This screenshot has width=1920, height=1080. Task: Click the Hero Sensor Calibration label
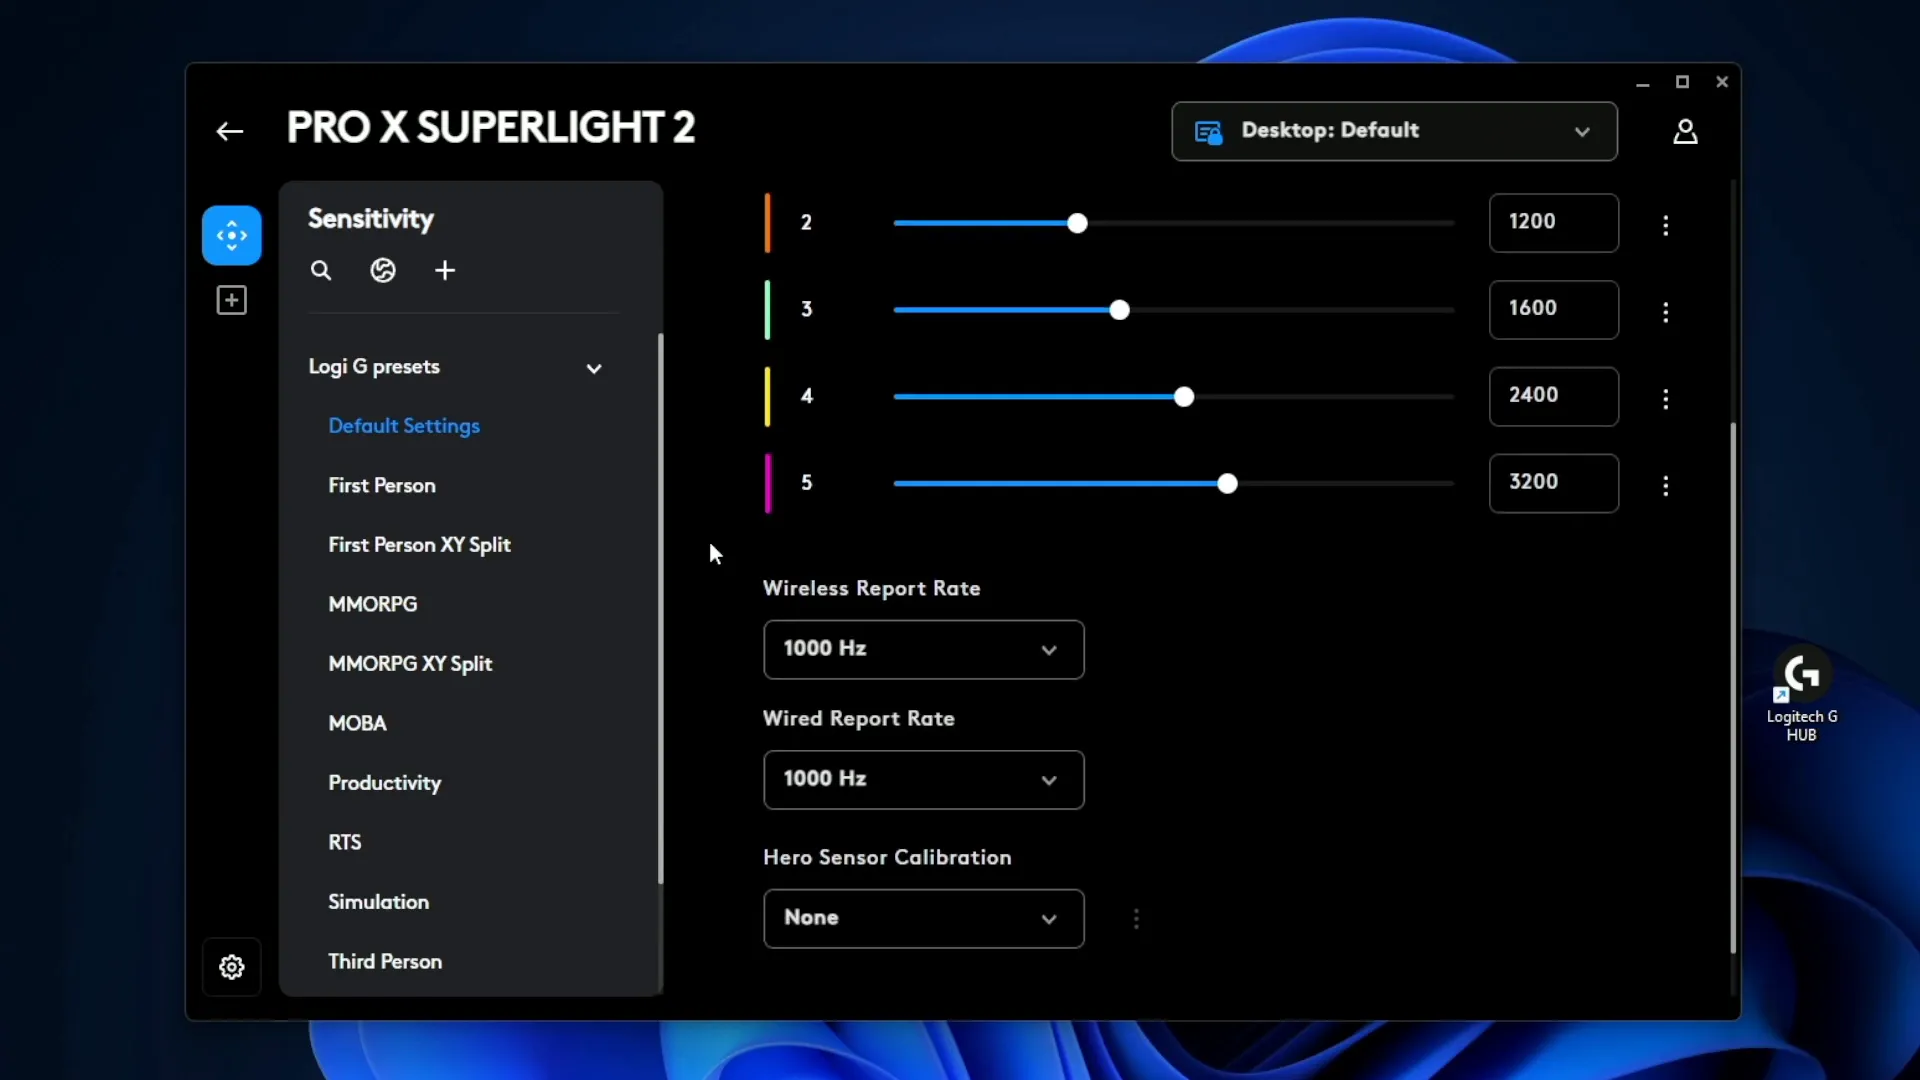coord(887,858)
